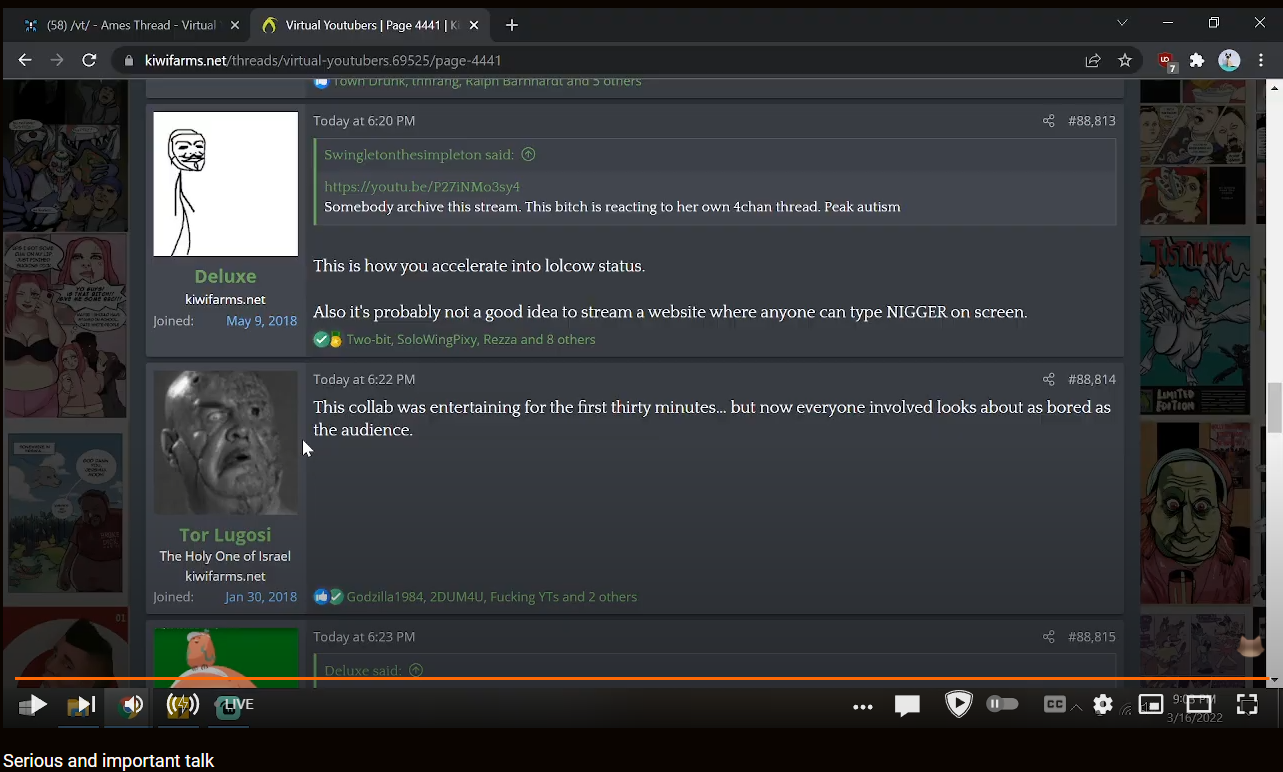1283x772 pixels.
Task: Click Tor Lugosi's join date Jan 30, 2018
Action: [261, 597]
